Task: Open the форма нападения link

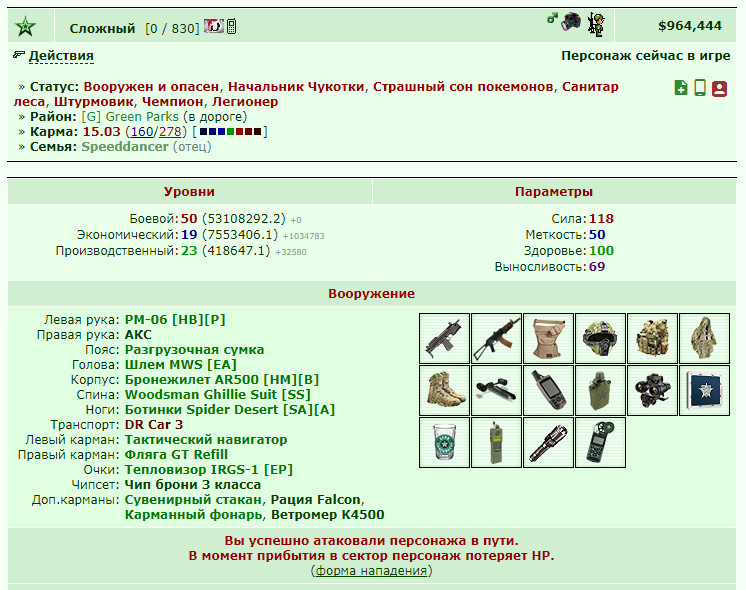Action: (371, 570)
